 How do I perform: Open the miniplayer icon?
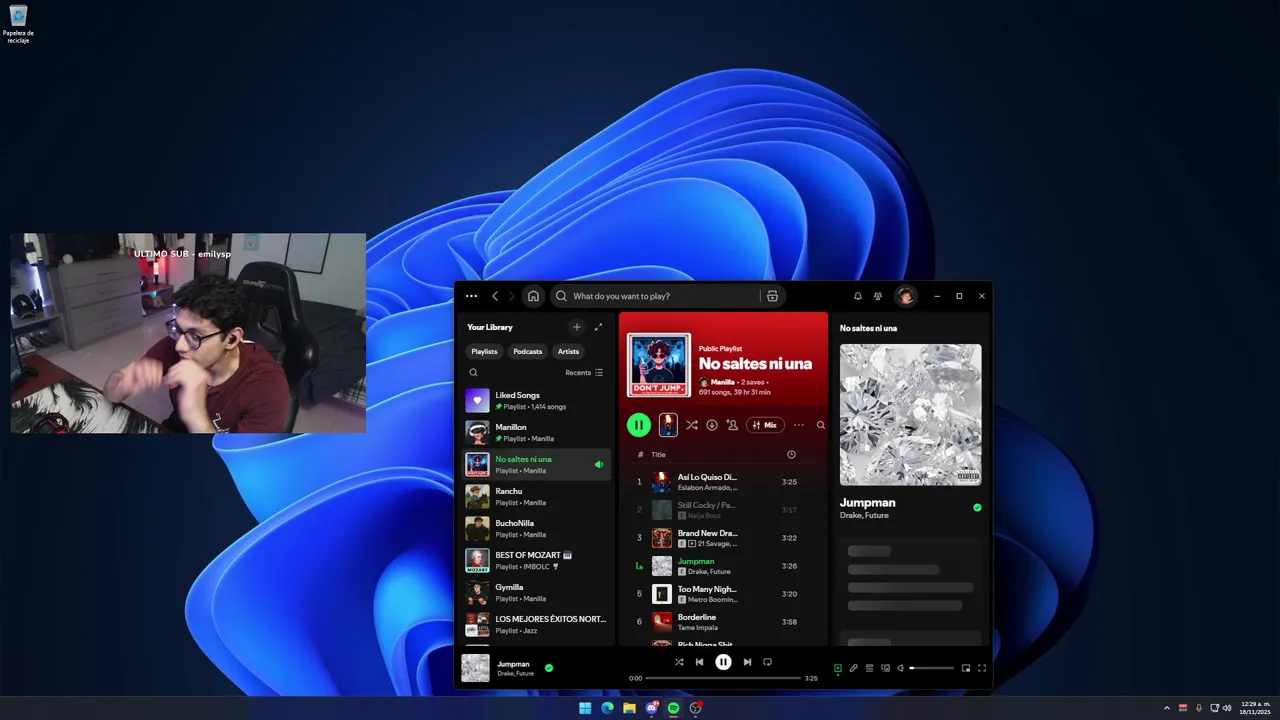966,668
